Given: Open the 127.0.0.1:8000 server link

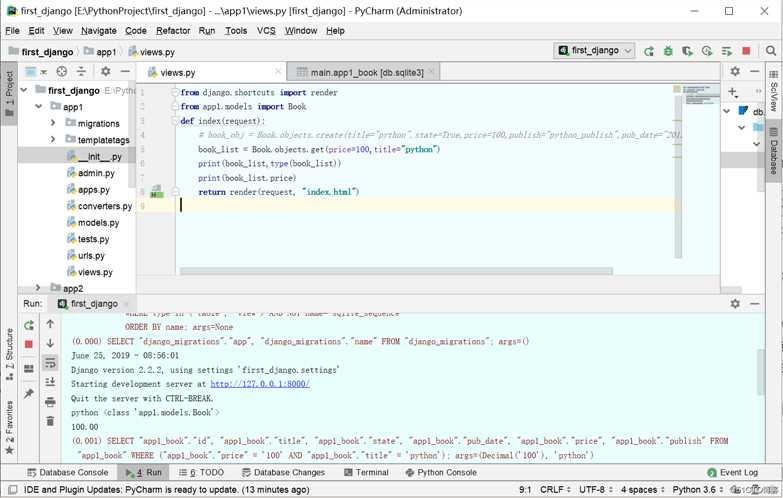Looking at the screenshot, I should tap(260, 384).
